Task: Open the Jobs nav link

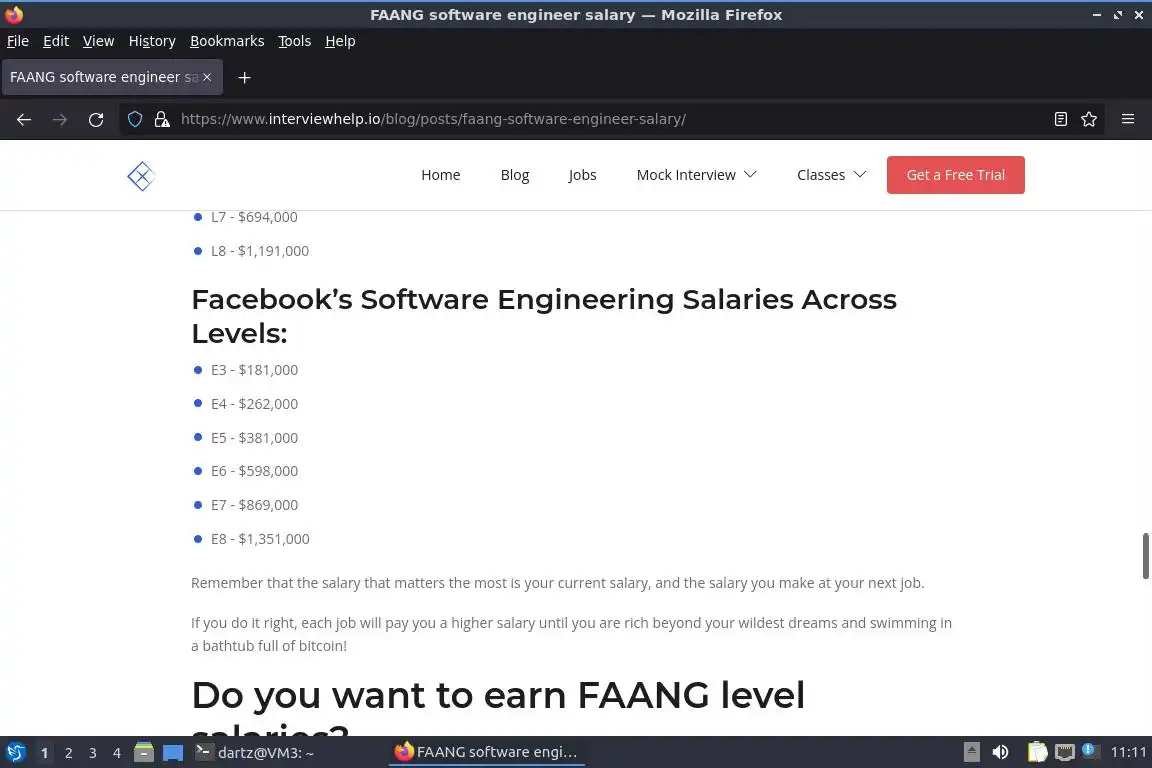Action: (582, 175)
